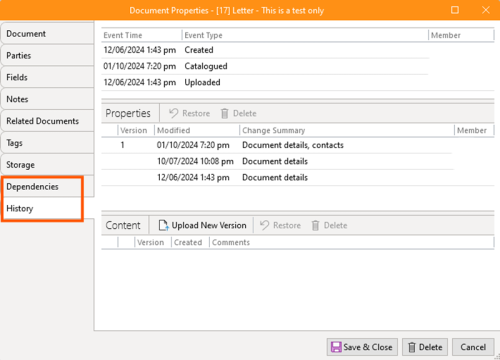Click Member header in Properties table
The width and height of the screenshot is (500, 360).
[474, 130]
